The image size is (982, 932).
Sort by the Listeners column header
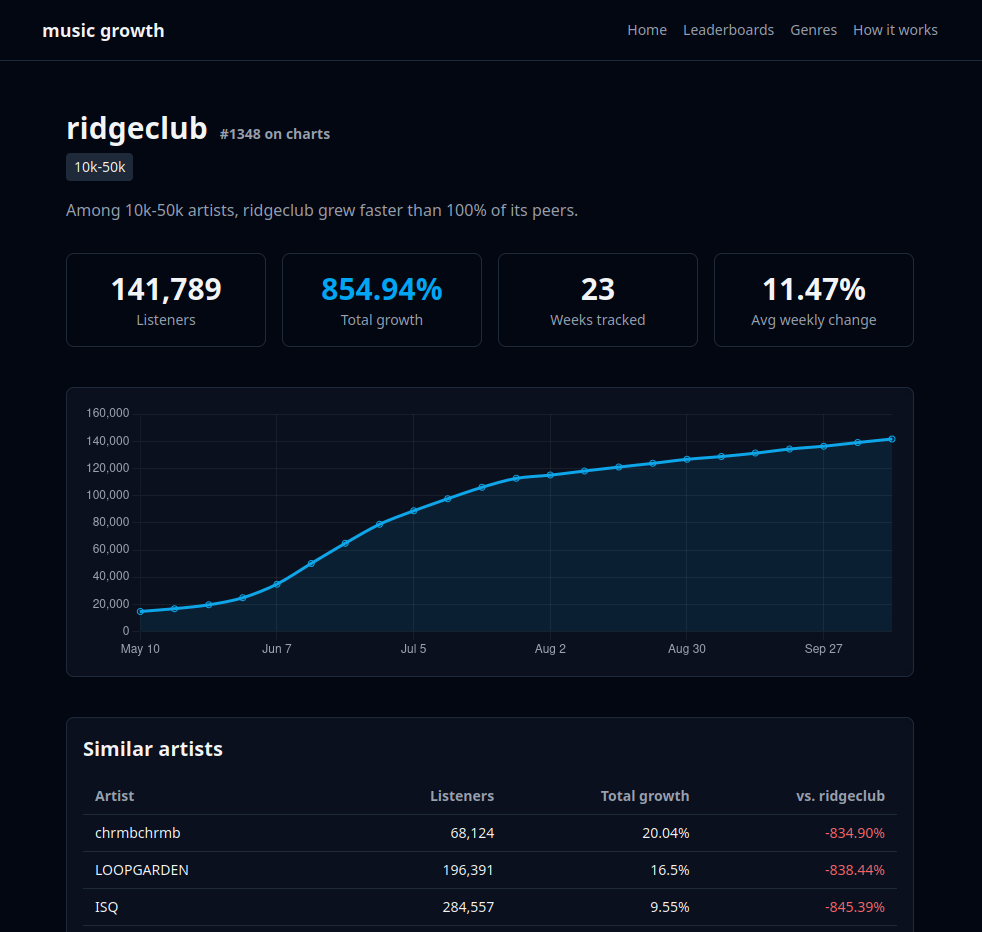pos(462,796)
